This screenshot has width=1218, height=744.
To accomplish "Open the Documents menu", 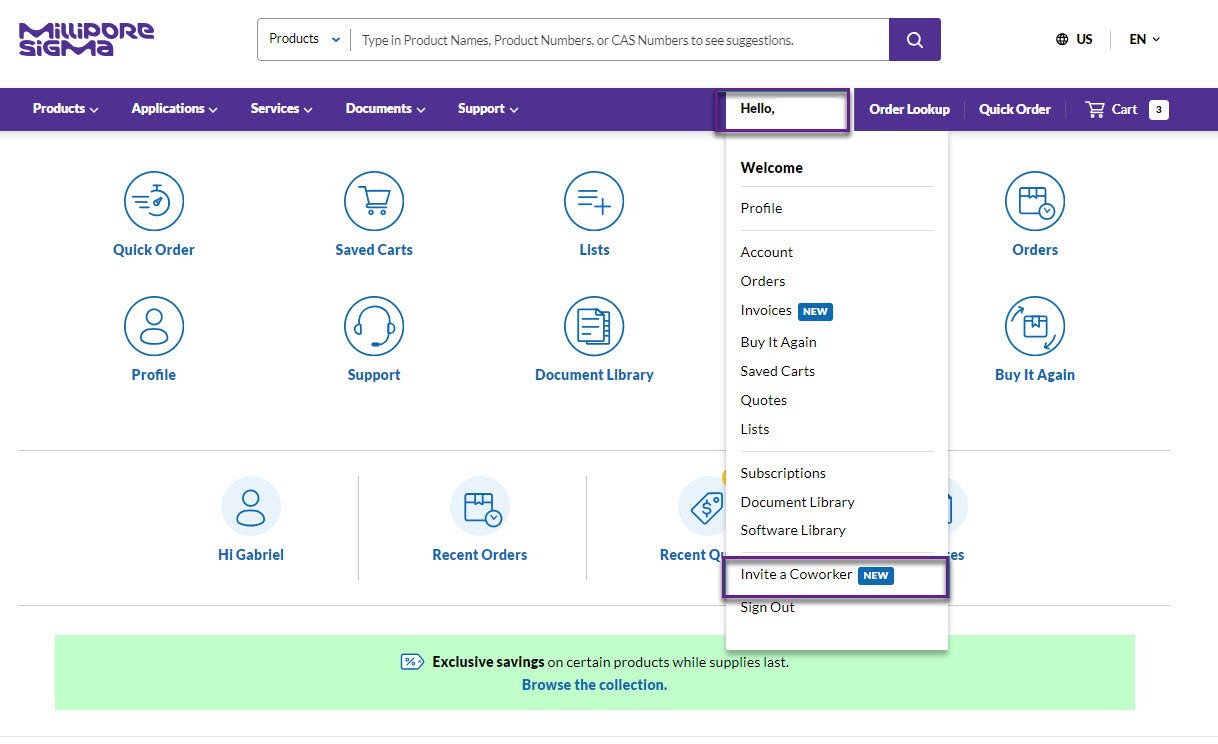I will tap(384, 108).
